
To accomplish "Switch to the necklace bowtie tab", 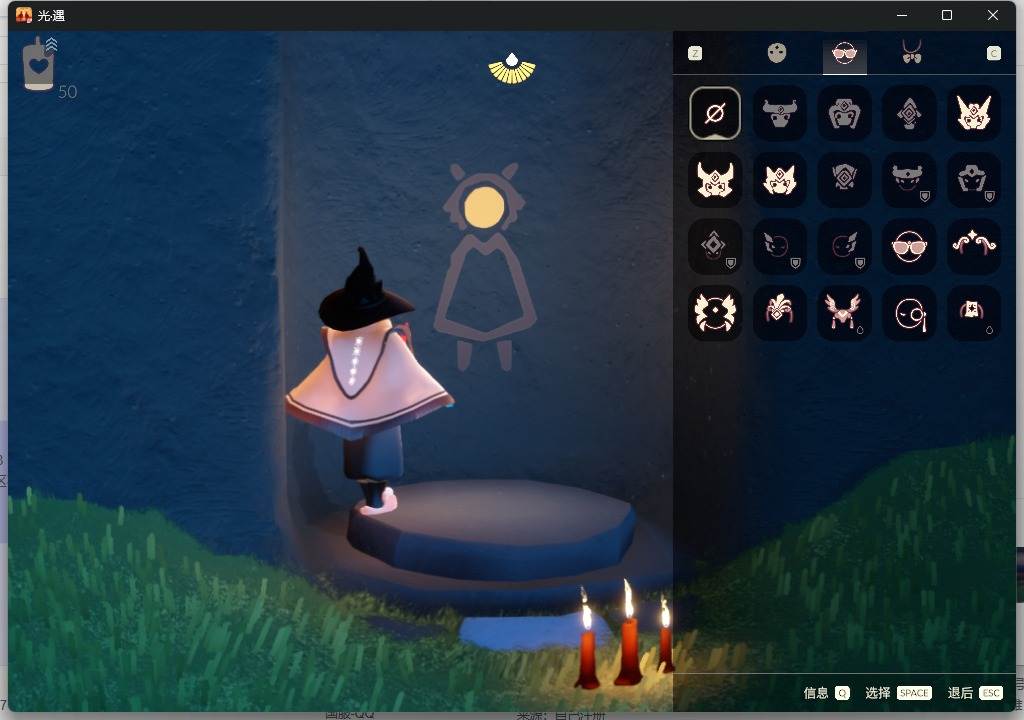I will [x=912, y=52].
